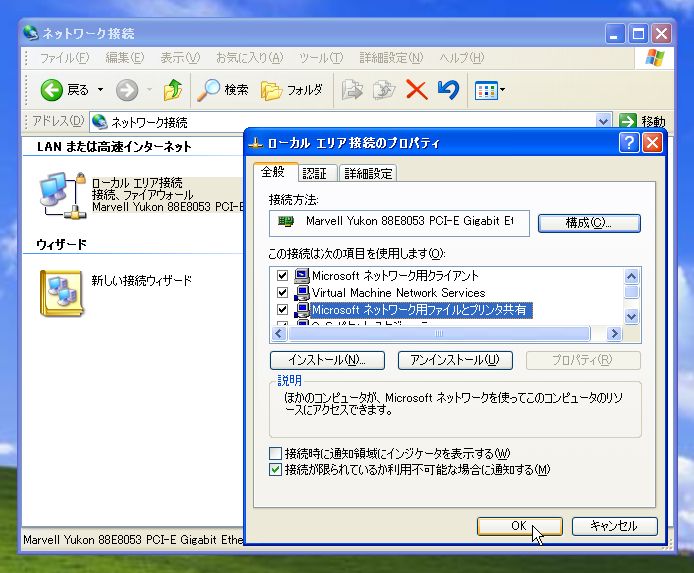
Task: Click the 検索 (Search) magnifier toolbar button
Action: point(223,90)
